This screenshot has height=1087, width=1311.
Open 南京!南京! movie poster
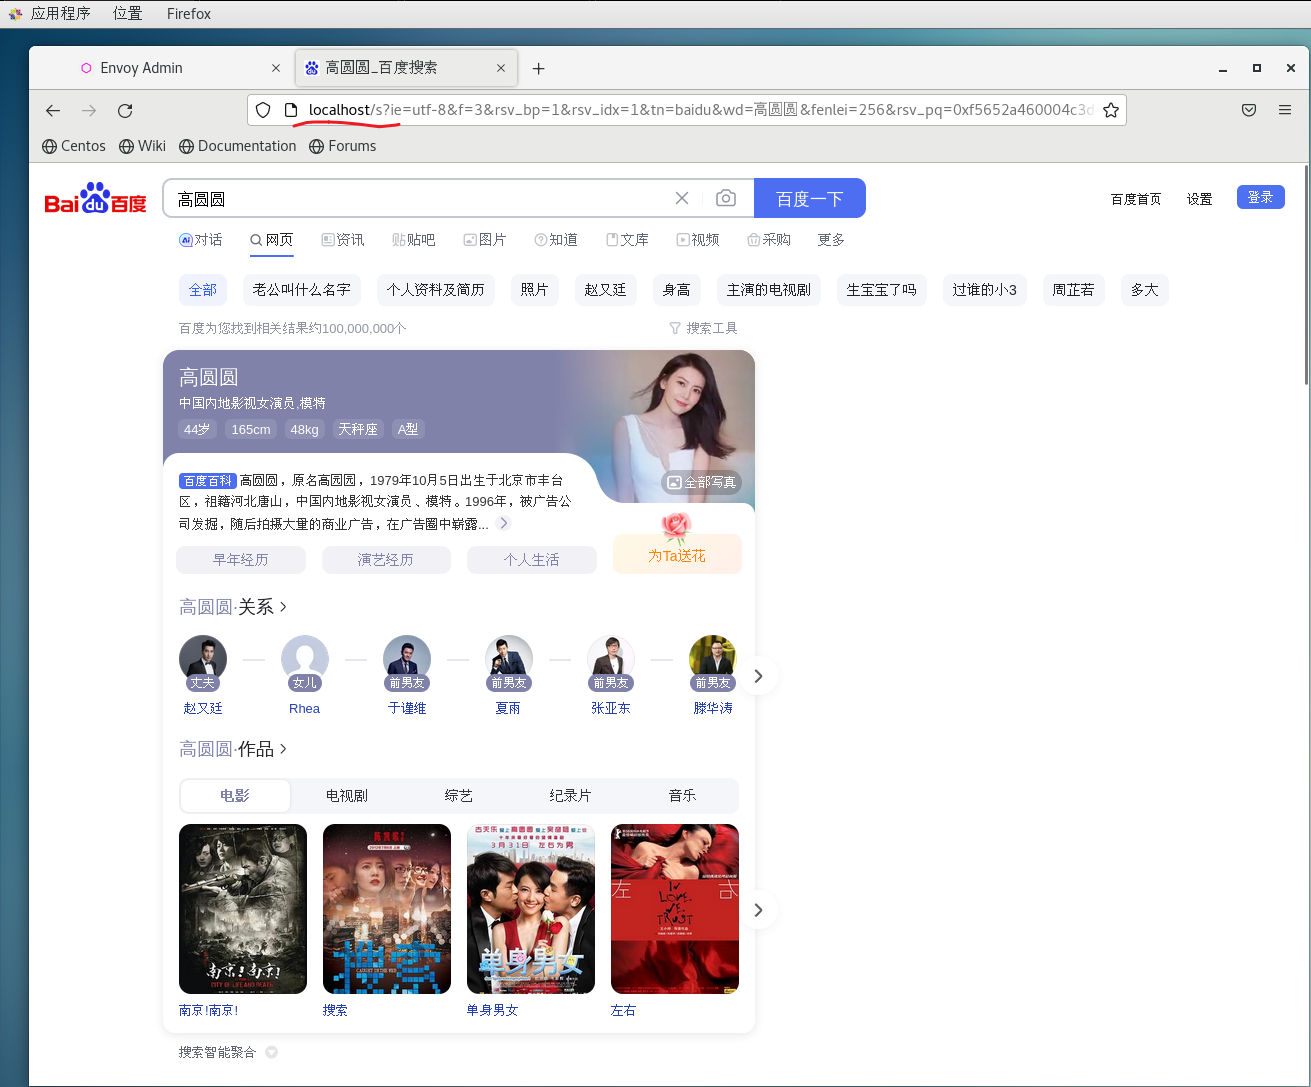coord(243,909)
